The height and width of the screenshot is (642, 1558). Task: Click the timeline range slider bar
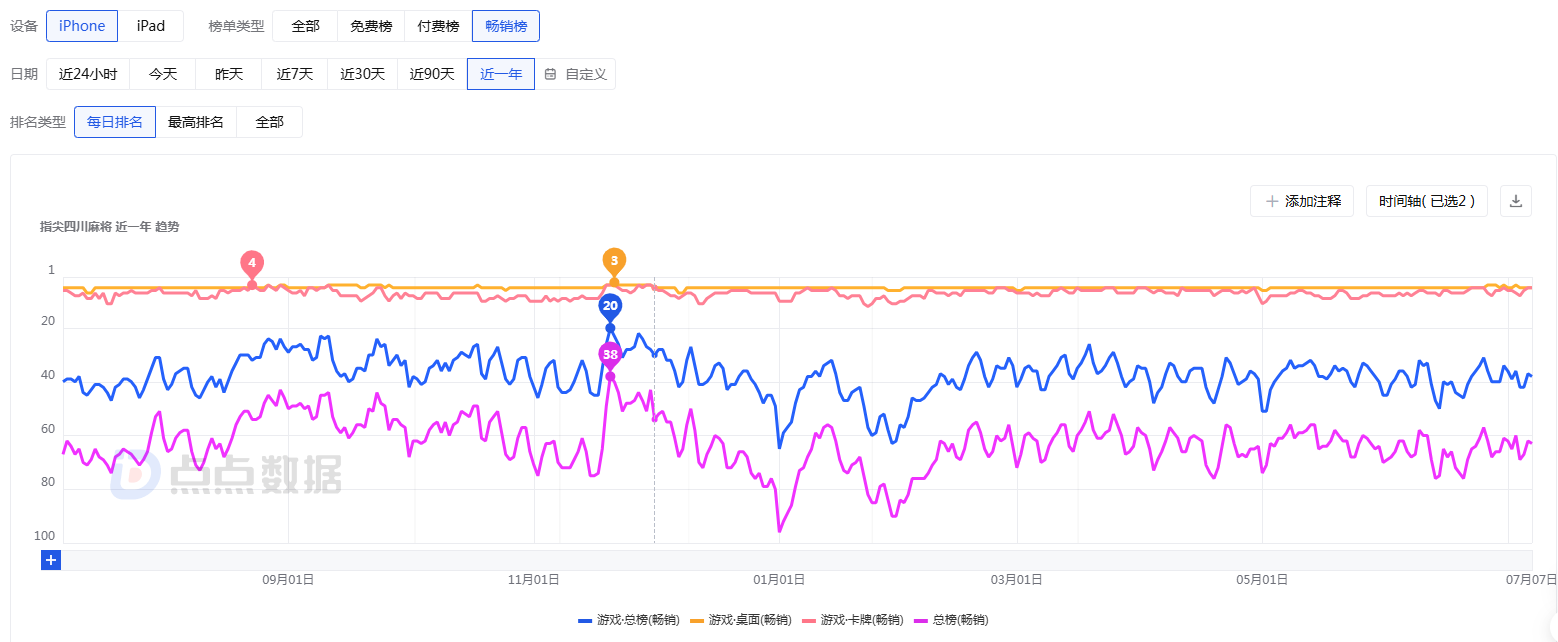[796, 560]
